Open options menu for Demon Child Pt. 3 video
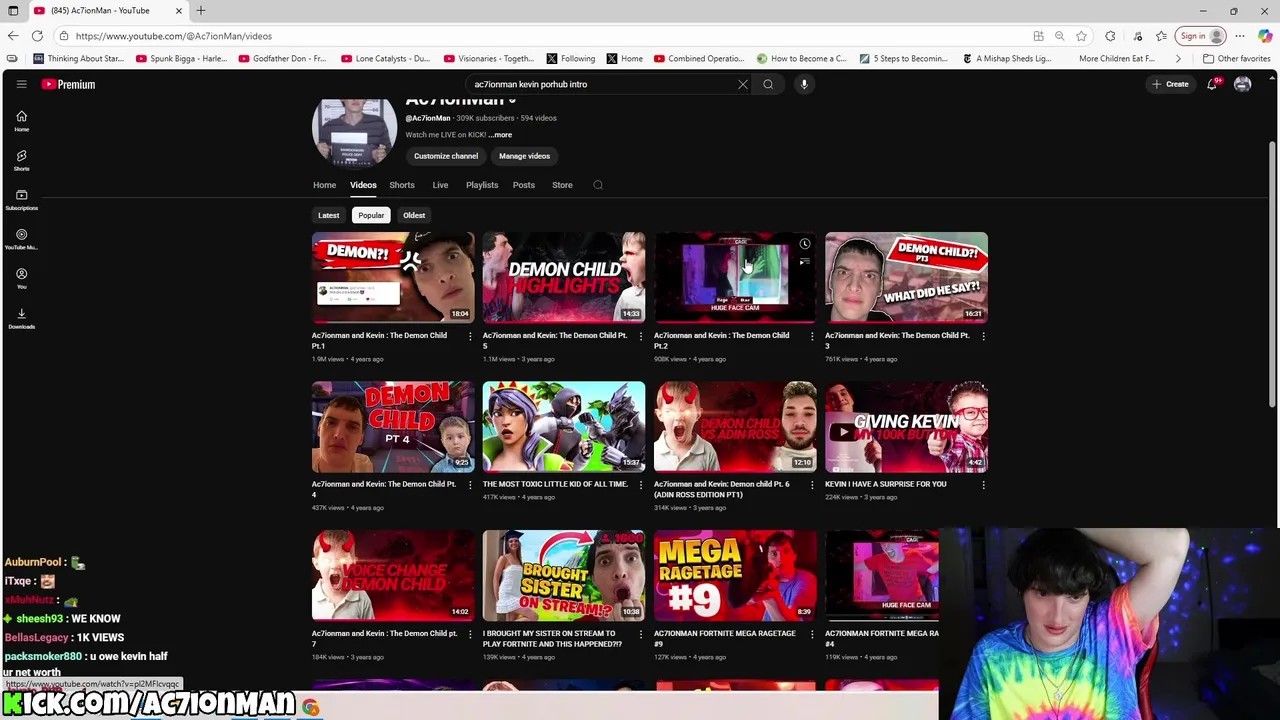This screenshot has height=720, width=1280. coord(983,336)
